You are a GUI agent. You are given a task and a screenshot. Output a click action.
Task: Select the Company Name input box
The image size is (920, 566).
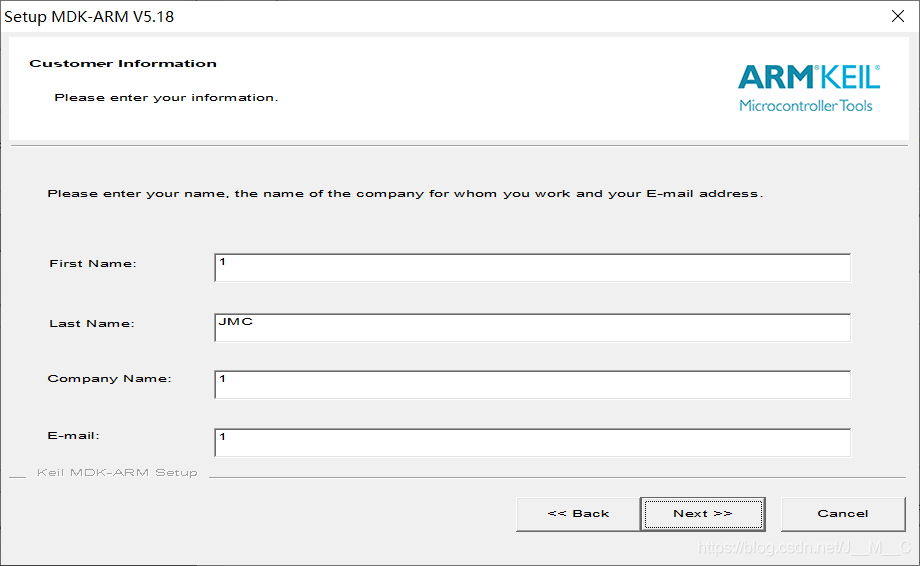533,384
